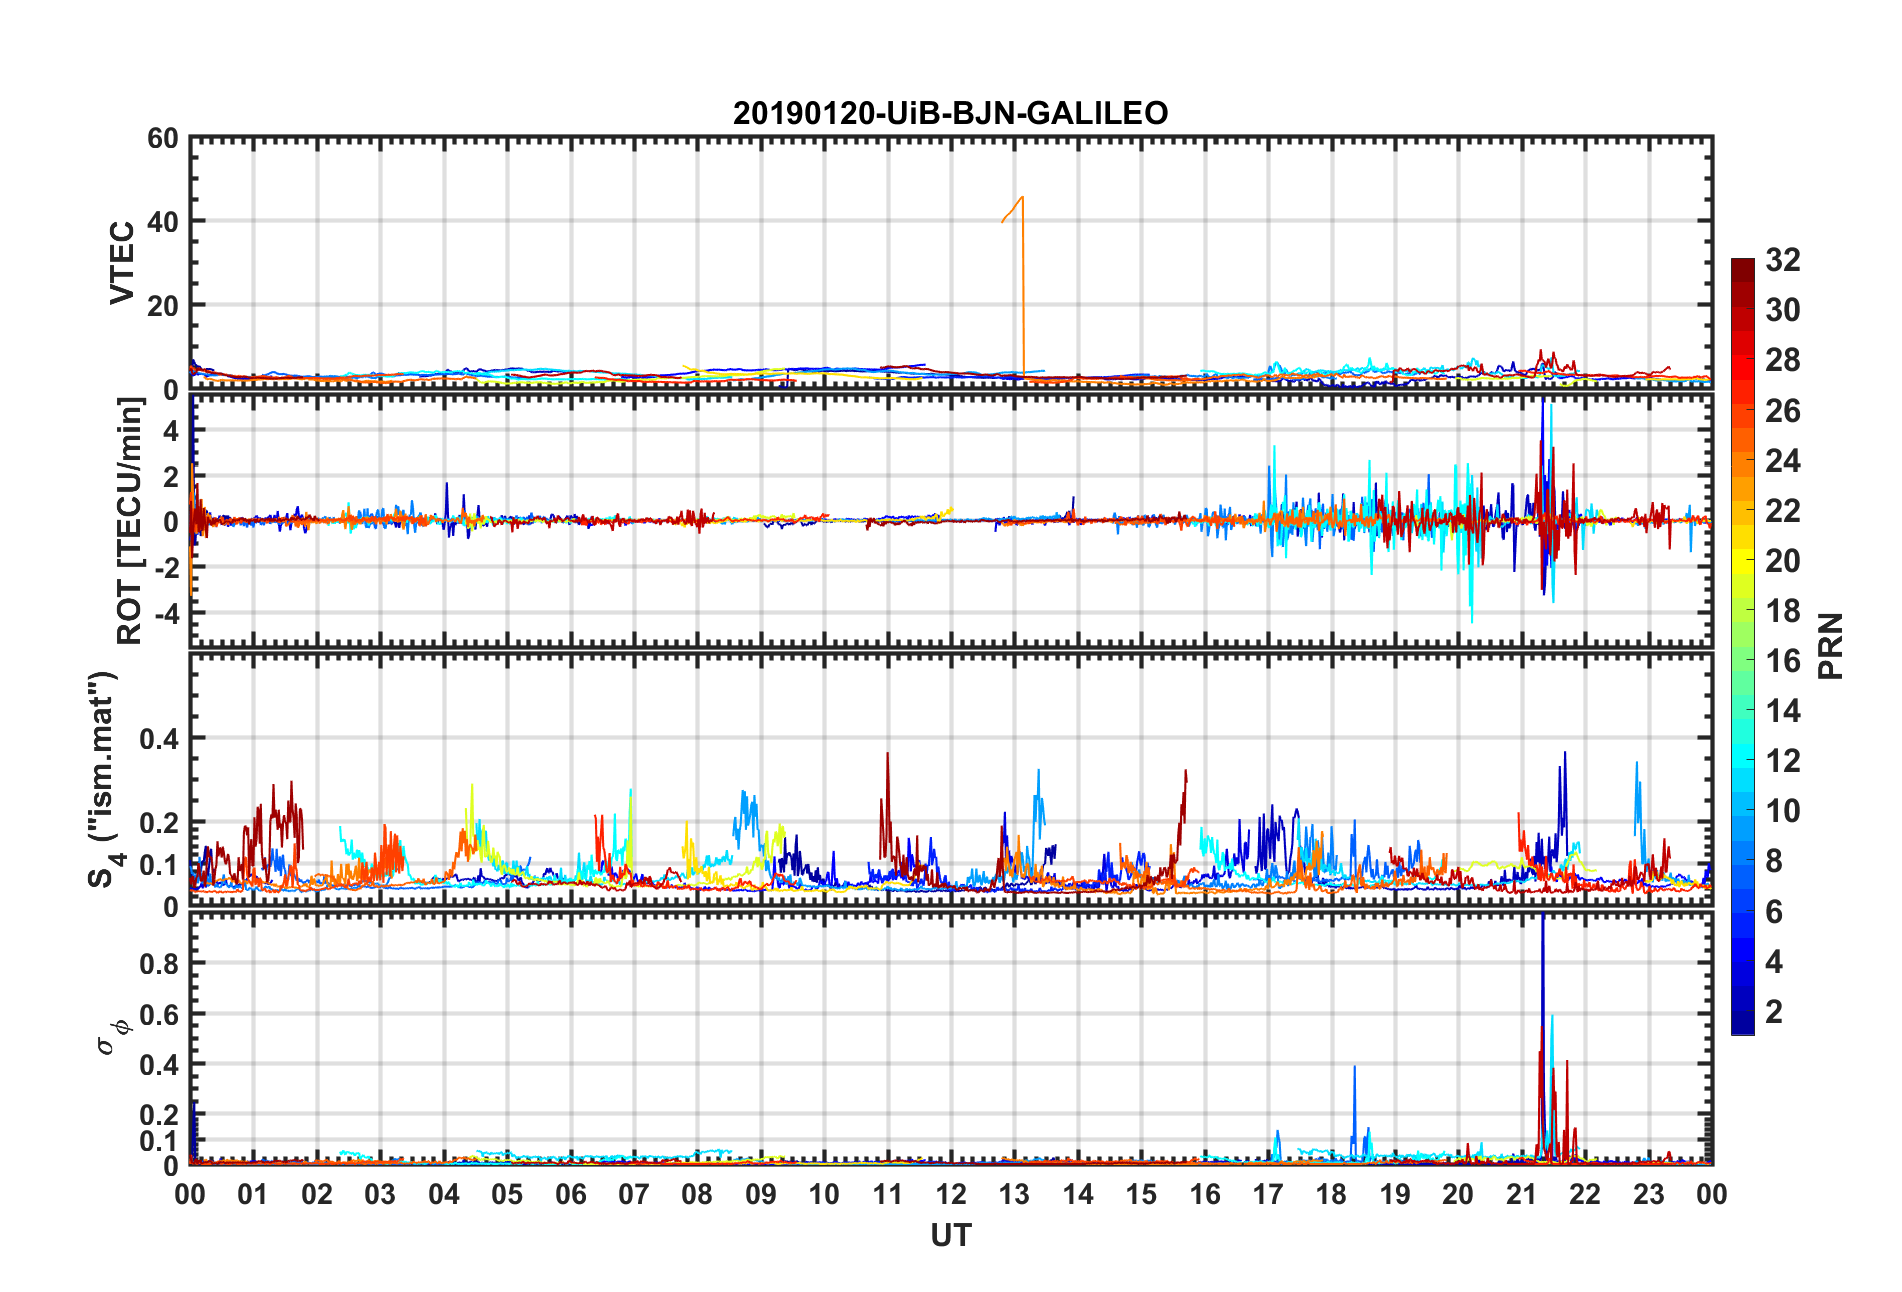Click VTEC y-axis tick 40
This screenshot has height=1292, width=1902.
(x=162, y=222)
